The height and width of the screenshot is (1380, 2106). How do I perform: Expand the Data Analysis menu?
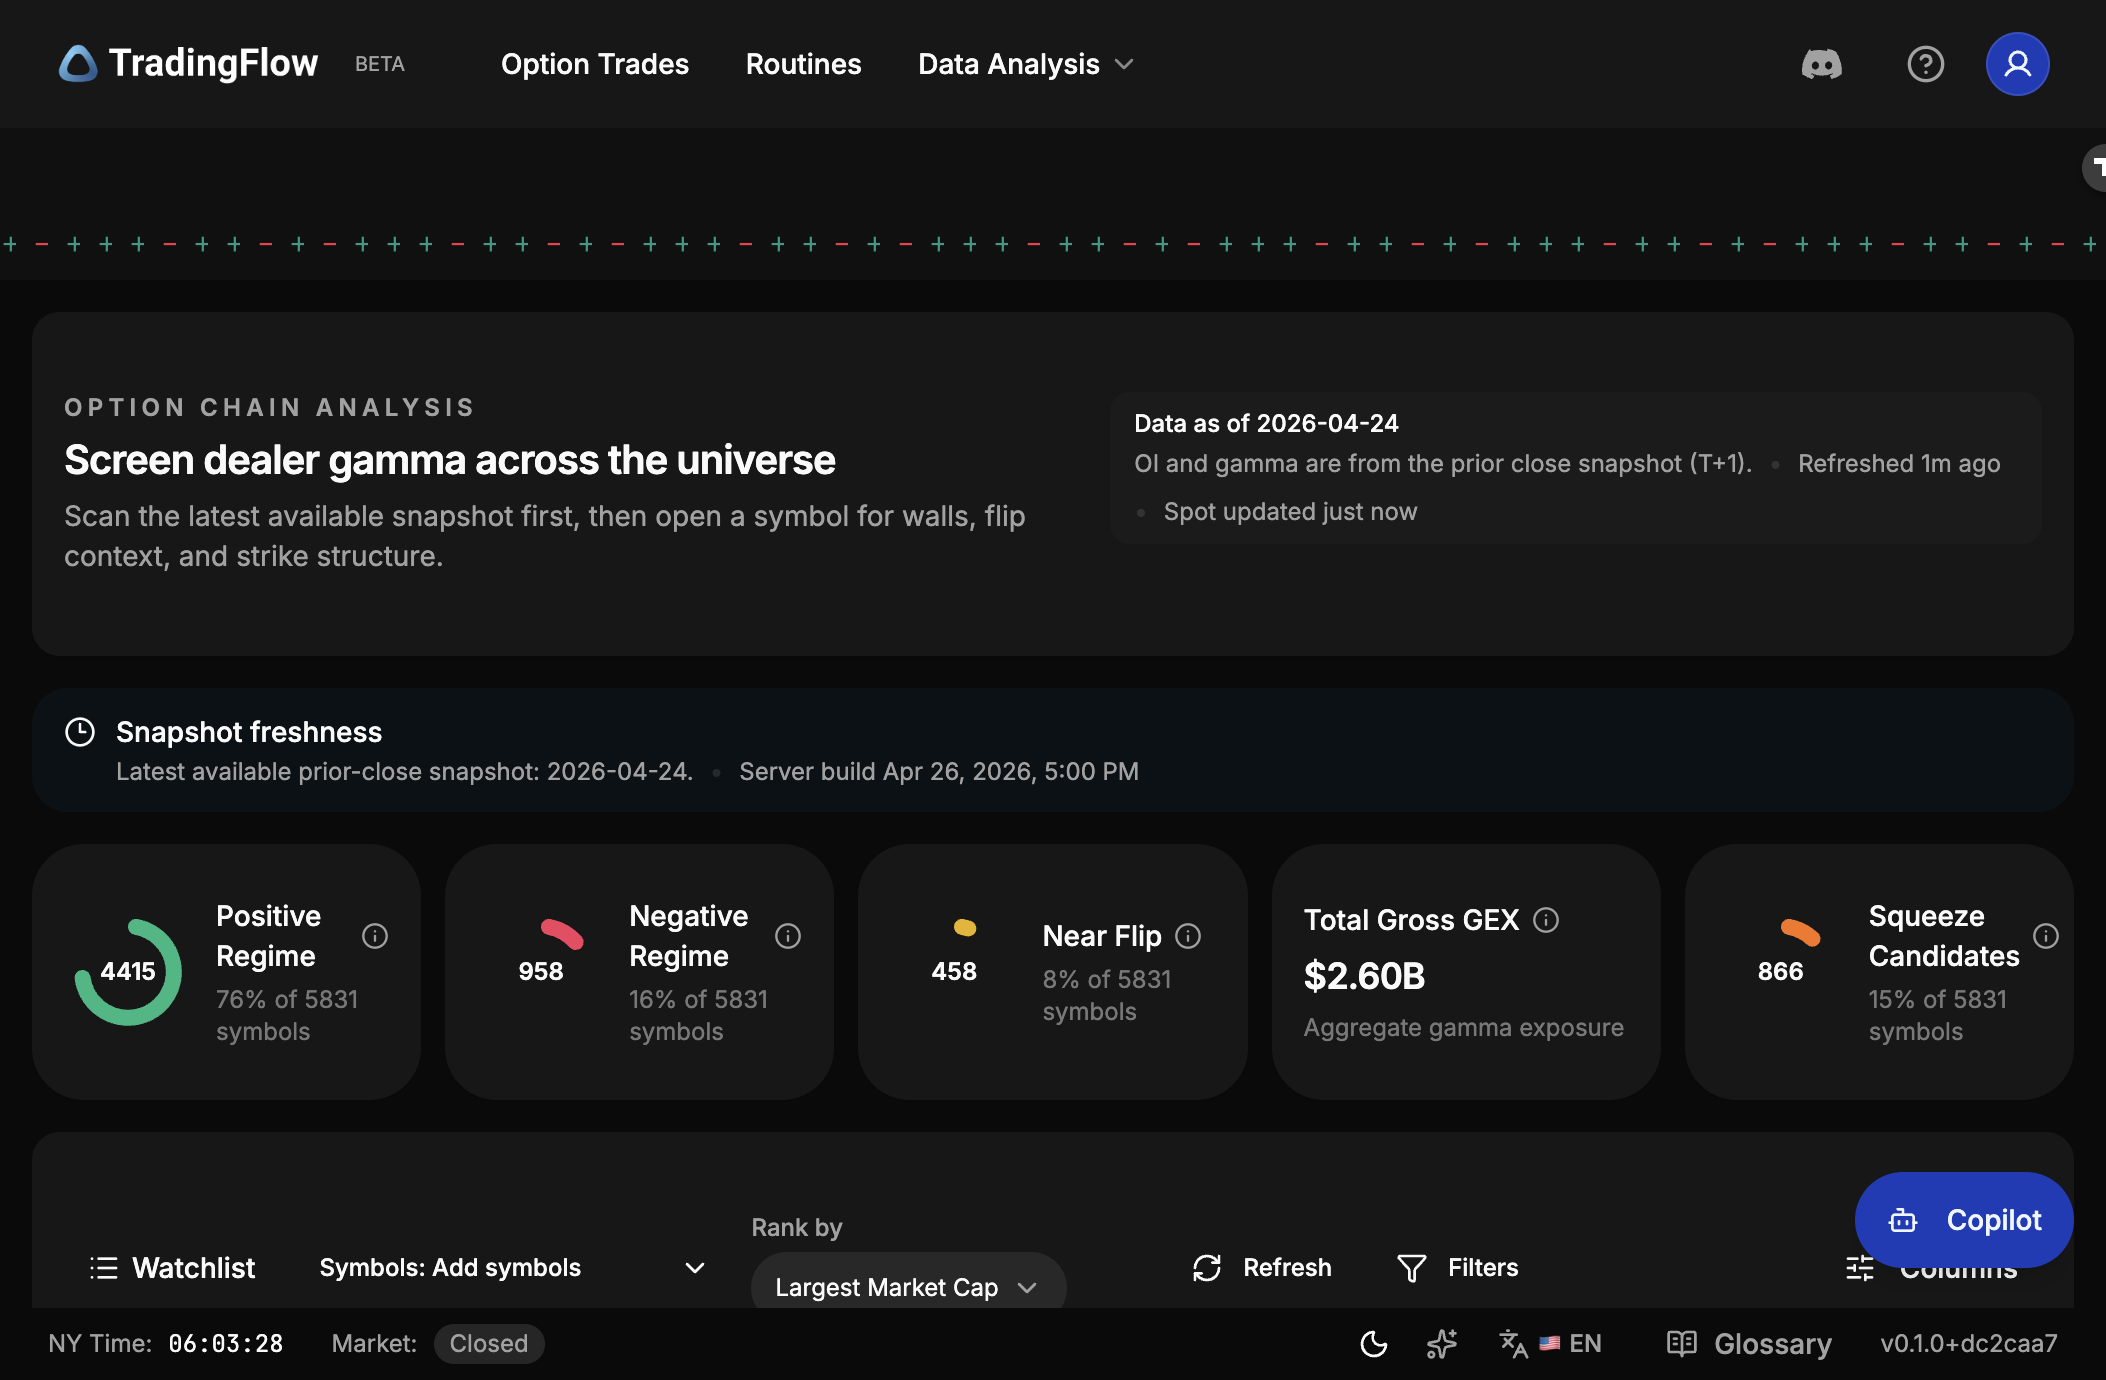[x=1025, y=63]
